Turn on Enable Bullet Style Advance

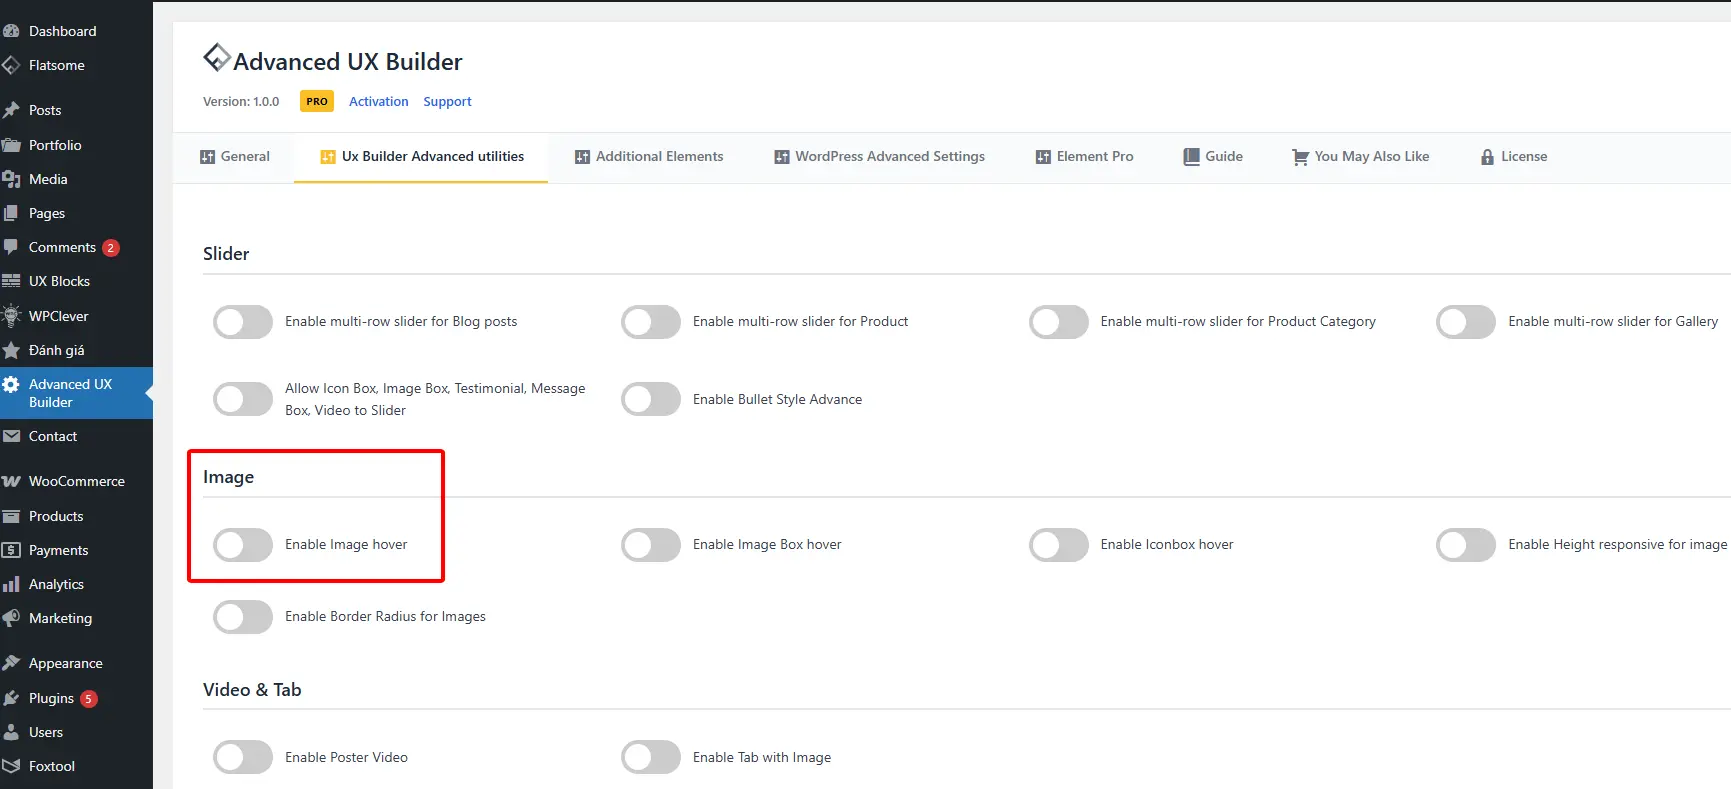click(651, 399)
